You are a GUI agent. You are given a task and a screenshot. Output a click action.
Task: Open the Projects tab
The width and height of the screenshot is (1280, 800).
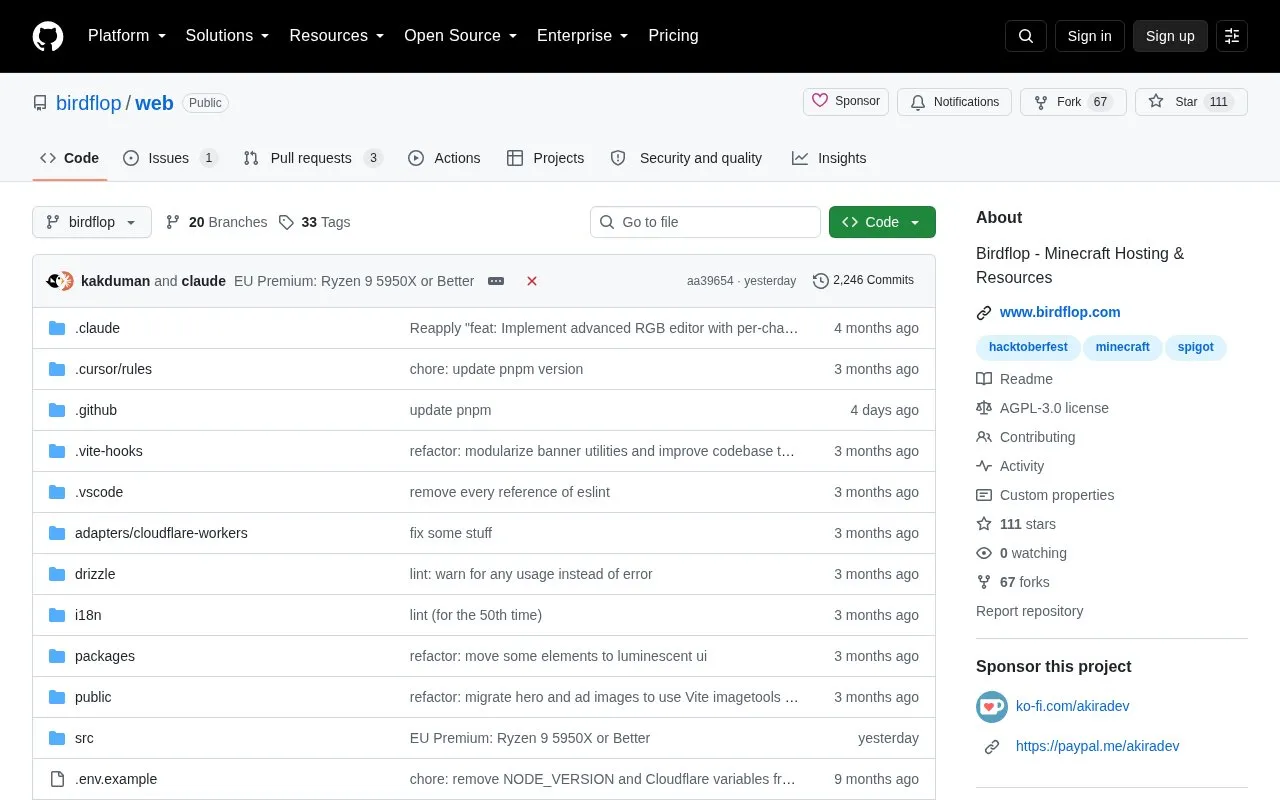pyautogui.click(x=545, y=158)
